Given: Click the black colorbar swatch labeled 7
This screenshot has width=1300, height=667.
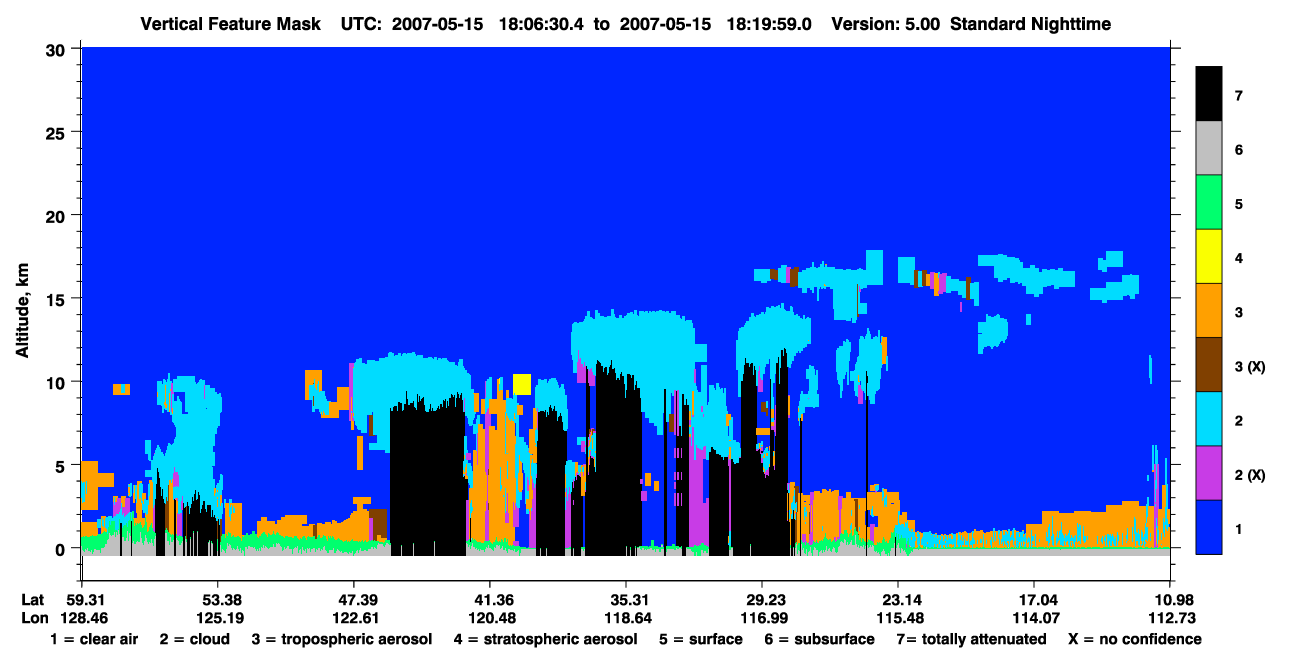Looking at the screenshot, I should click(x=1209, y=94).
